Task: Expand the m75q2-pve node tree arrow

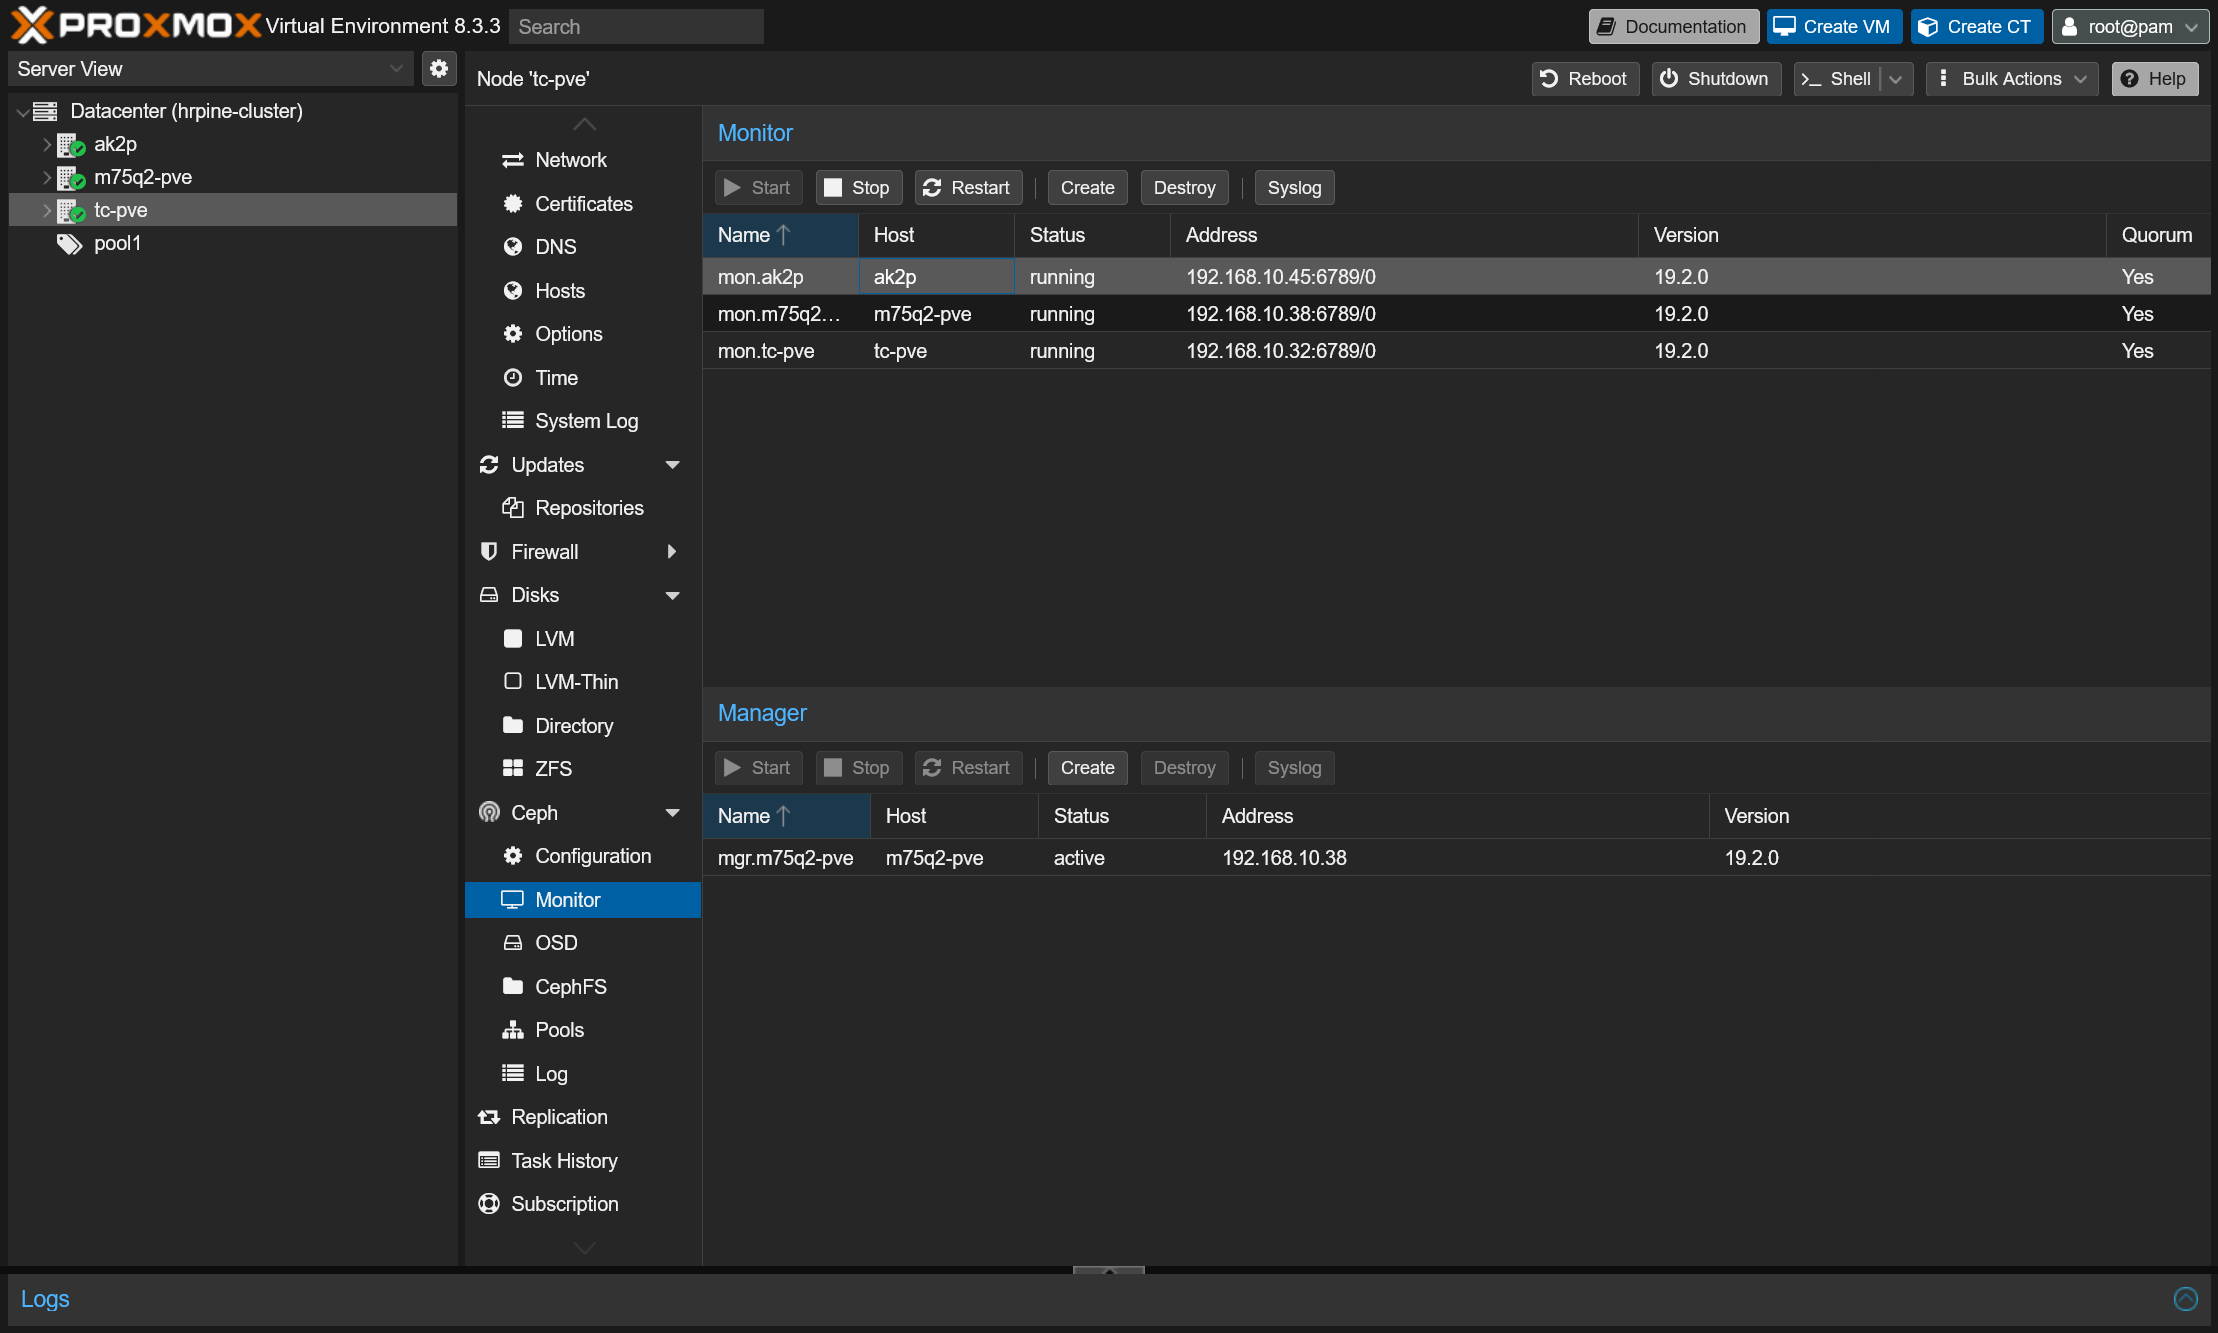Action: point(46,177)
